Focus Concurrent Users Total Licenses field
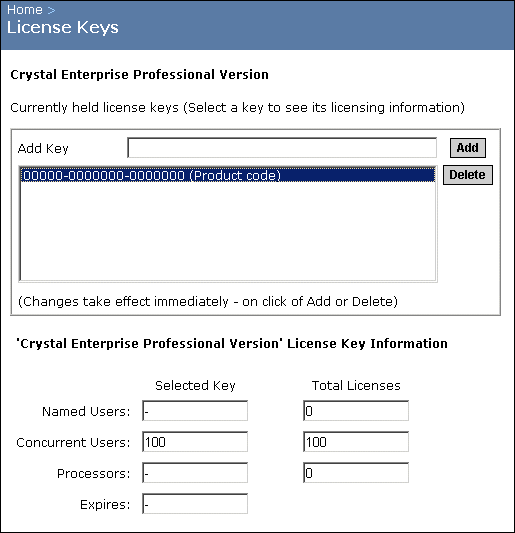515x533 pixels. coord(356,442)
